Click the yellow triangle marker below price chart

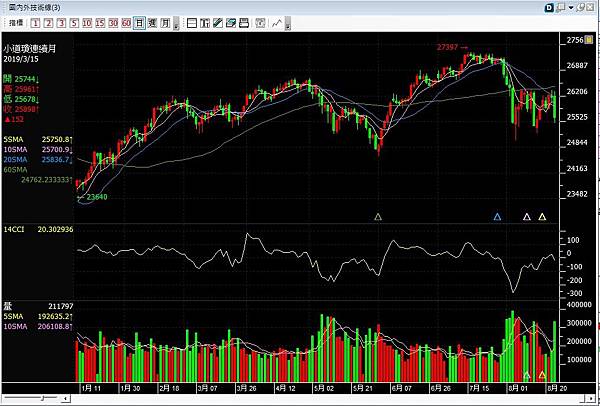point(542,217)
